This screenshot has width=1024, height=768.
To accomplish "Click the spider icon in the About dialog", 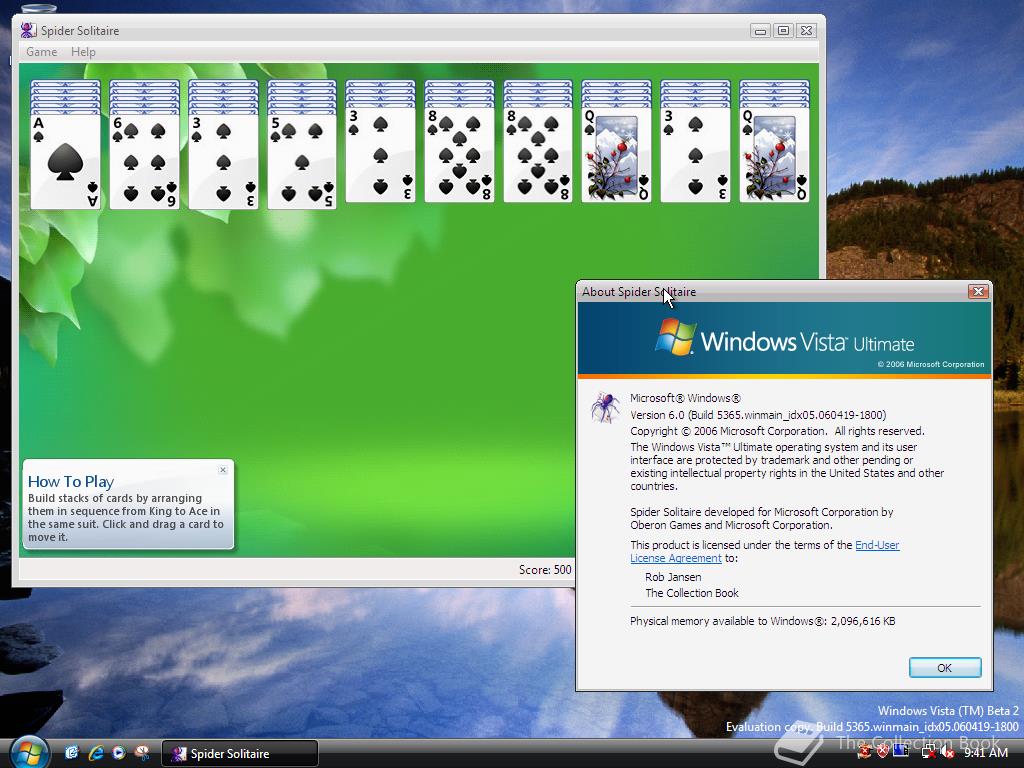I will [x=605, y=407].
